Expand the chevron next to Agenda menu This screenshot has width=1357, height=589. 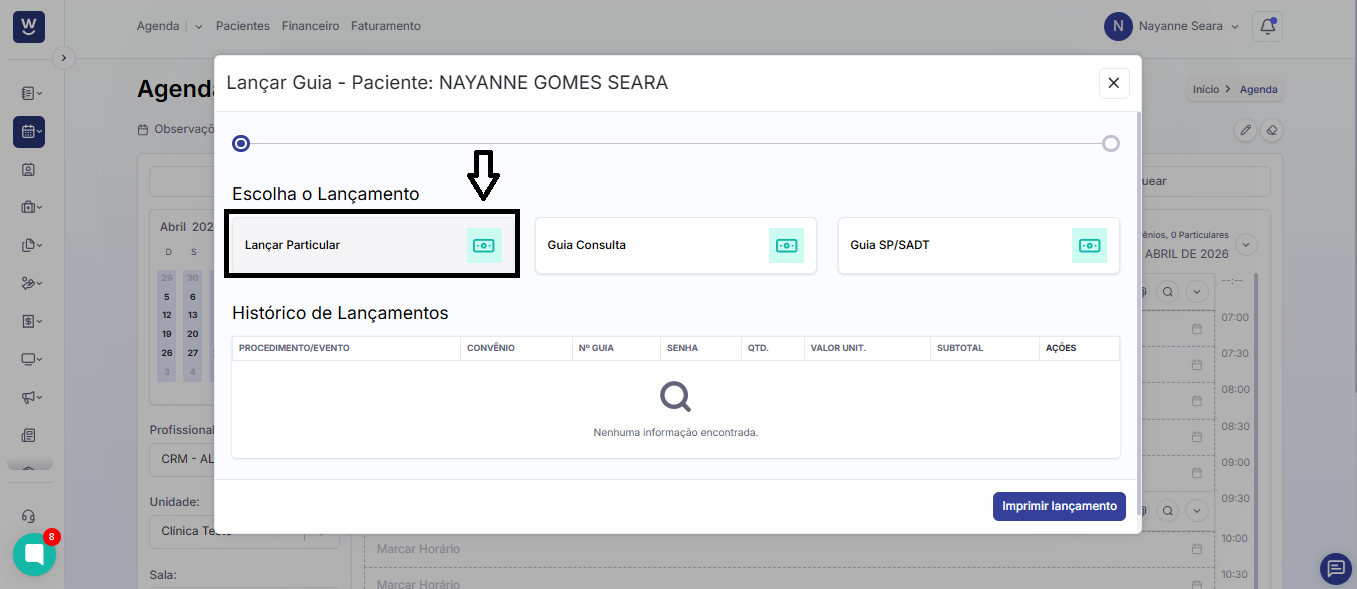(x=198, y=27)
